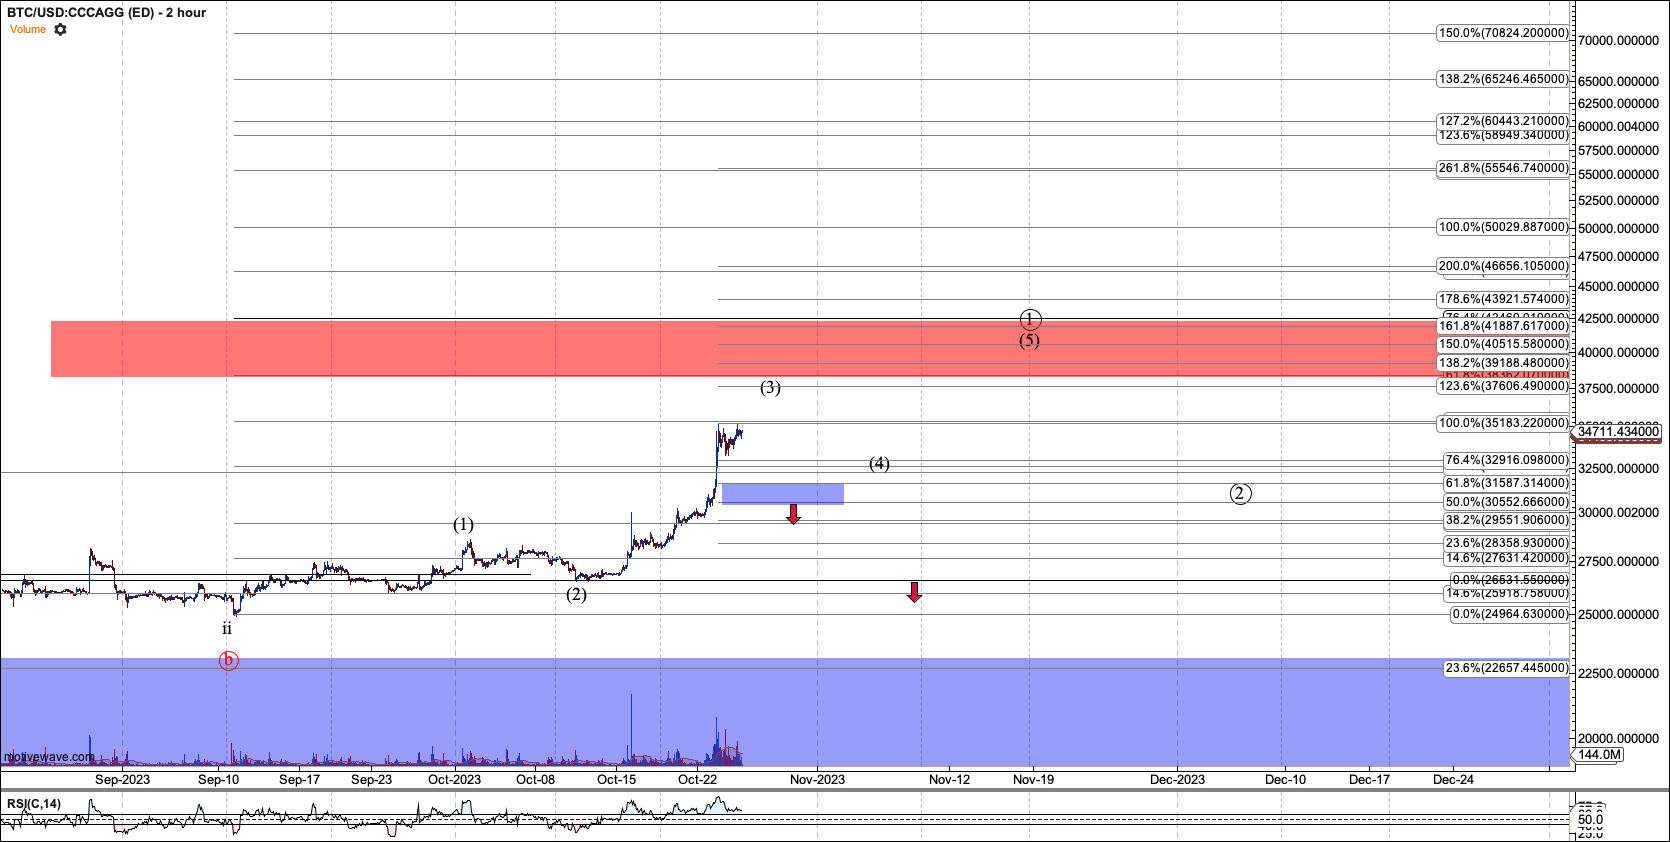Click the (4) Elliott wave label
This screenshot has width=1670, height=842.
click(879, 464)
